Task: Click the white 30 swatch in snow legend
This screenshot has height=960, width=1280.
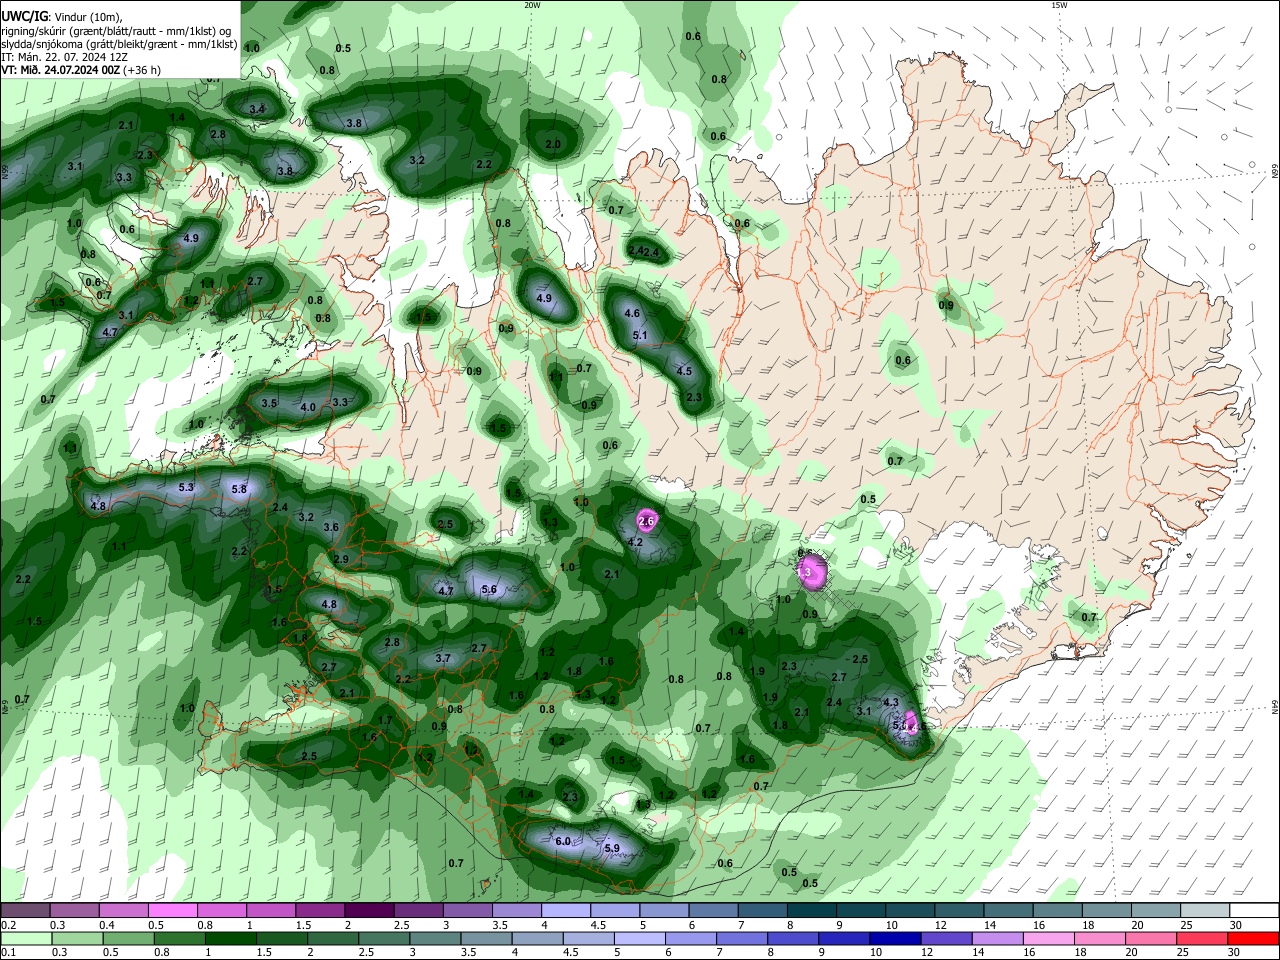Action: tap(1253, 911)
